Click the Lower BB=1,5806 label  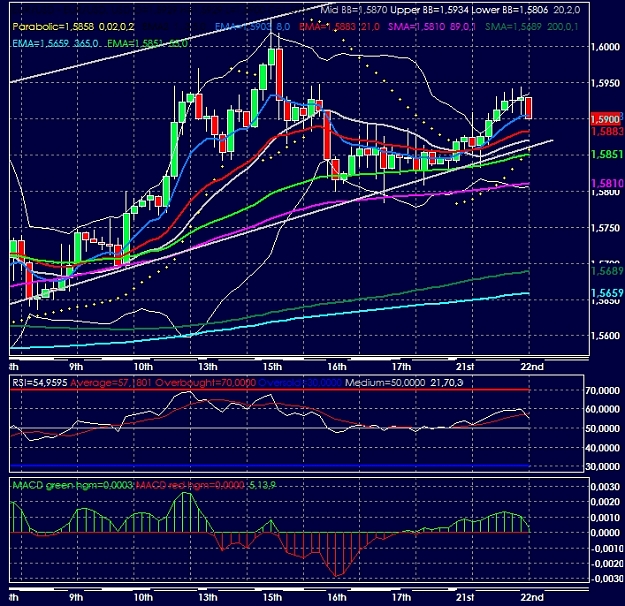click(x=510, y=10)
